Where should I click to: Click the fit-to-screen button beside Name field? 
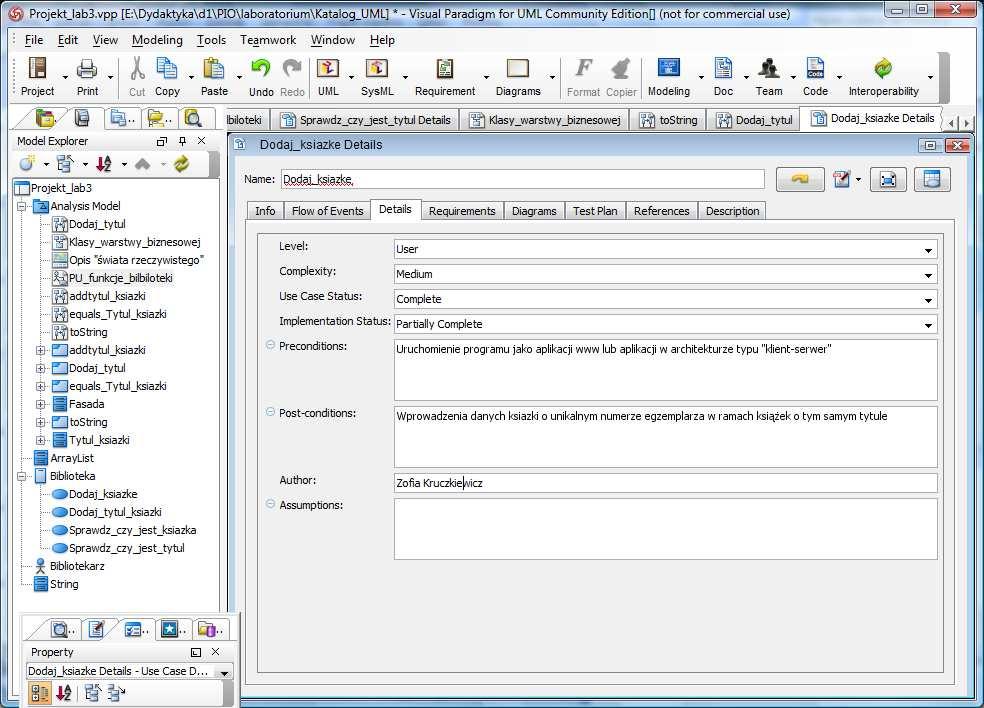click(888, 180)
